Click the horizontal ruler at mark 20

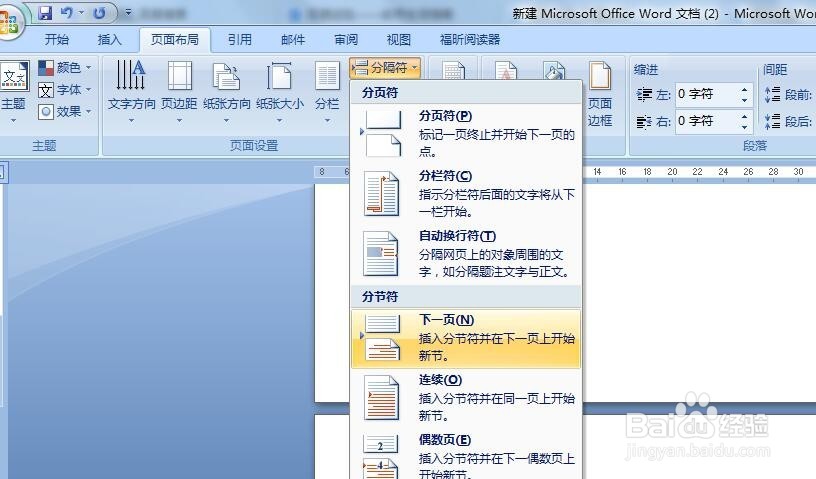point(672,172)
